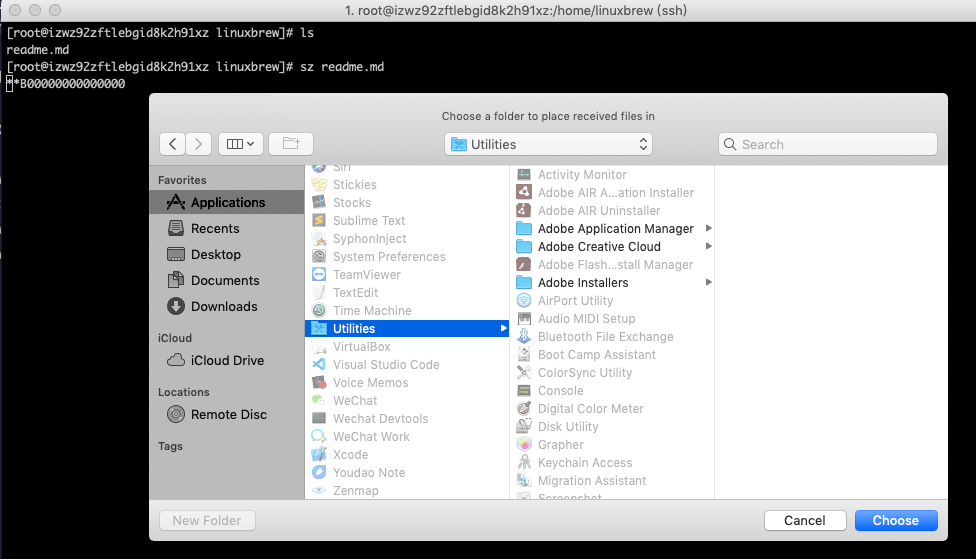This screenshot has width=976, height=559.
Task: Click the Sublime Text app icon
Action: point(319,220)
